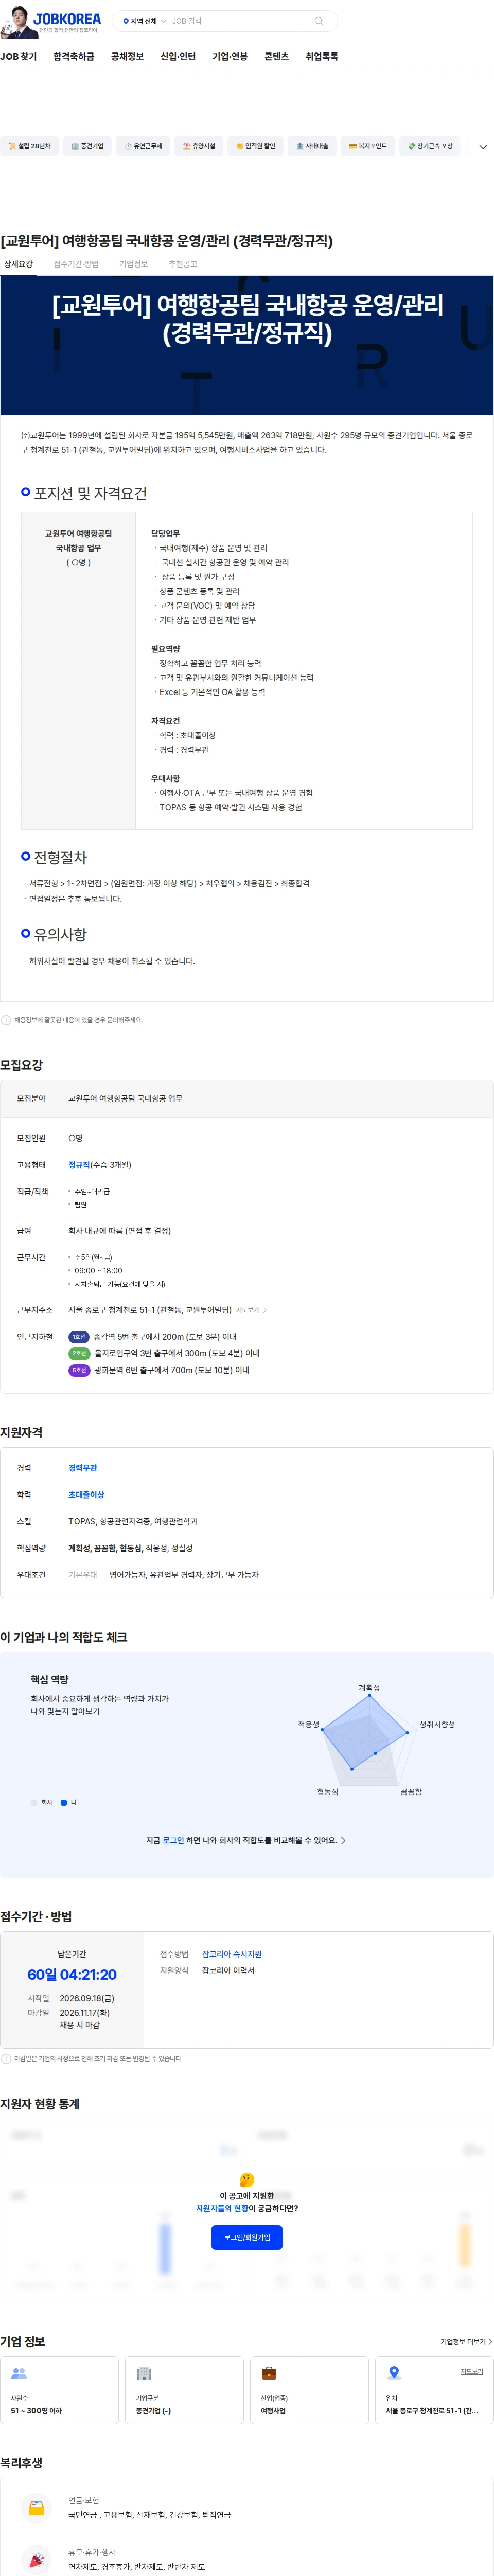
Task: Switch to the 접수기간·방법 tab
Action: [x=76, y=264]
